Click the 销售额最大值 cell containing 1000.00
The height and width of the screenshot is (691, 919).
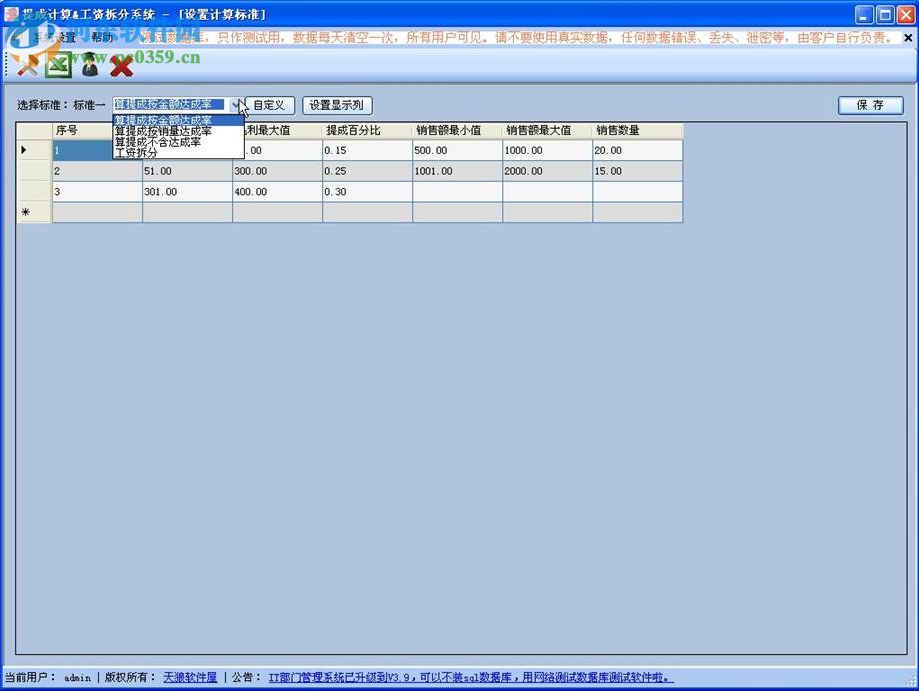pos(547,151)
